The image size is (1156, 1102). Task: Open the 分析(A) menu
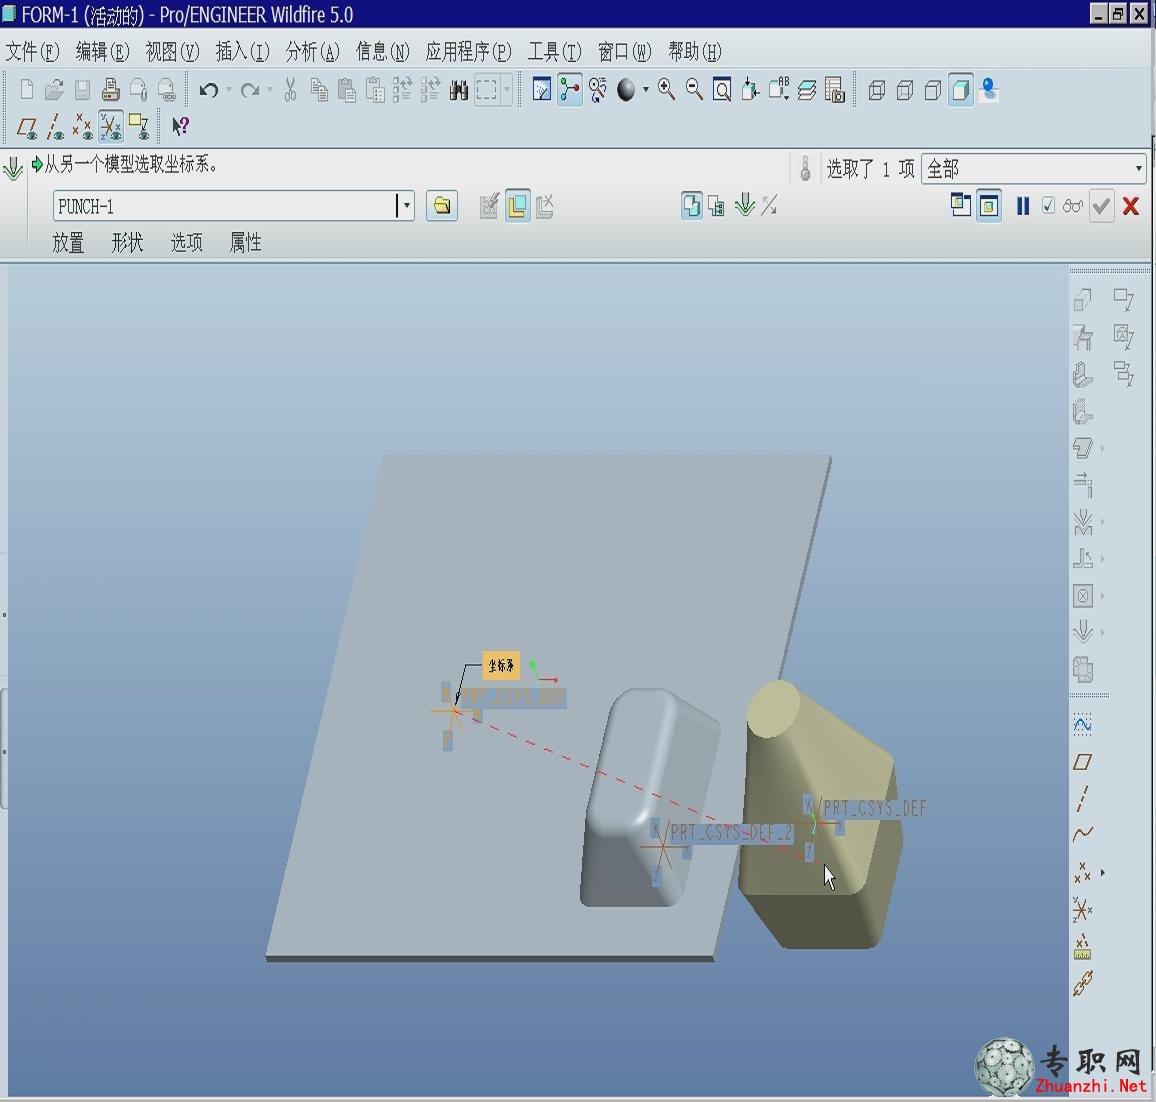pos(313,52)
